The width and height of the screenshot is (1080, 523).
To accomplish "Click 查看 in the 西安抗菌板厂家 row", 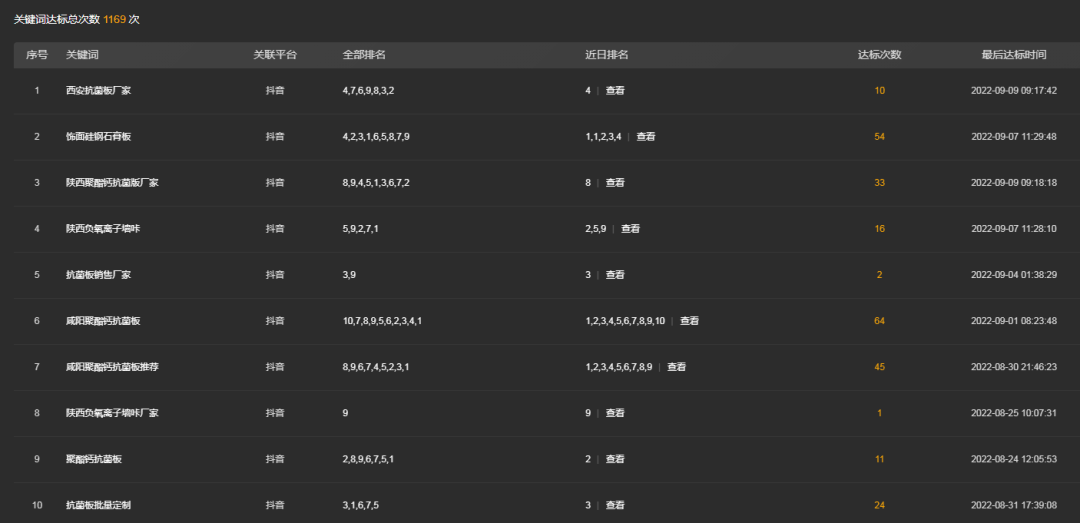I will pos(615,91).
